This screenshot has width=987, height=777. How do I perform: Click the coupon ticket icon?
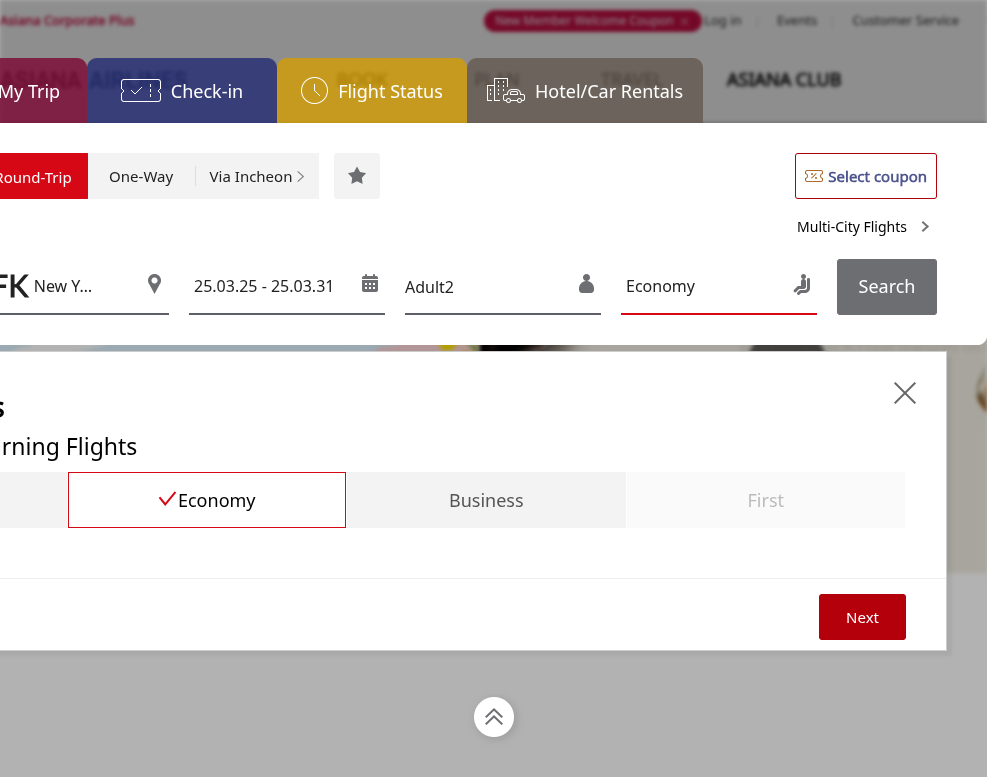pos(814,176)
